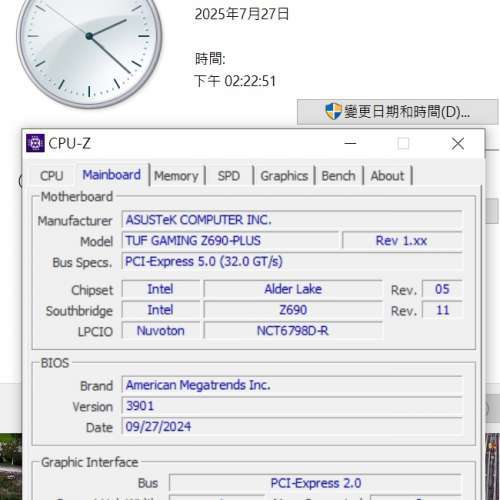This screenshot has width=500, height=500.
Task: Click the 變更日期和時間(D)... button
Action: pos(397,112)
